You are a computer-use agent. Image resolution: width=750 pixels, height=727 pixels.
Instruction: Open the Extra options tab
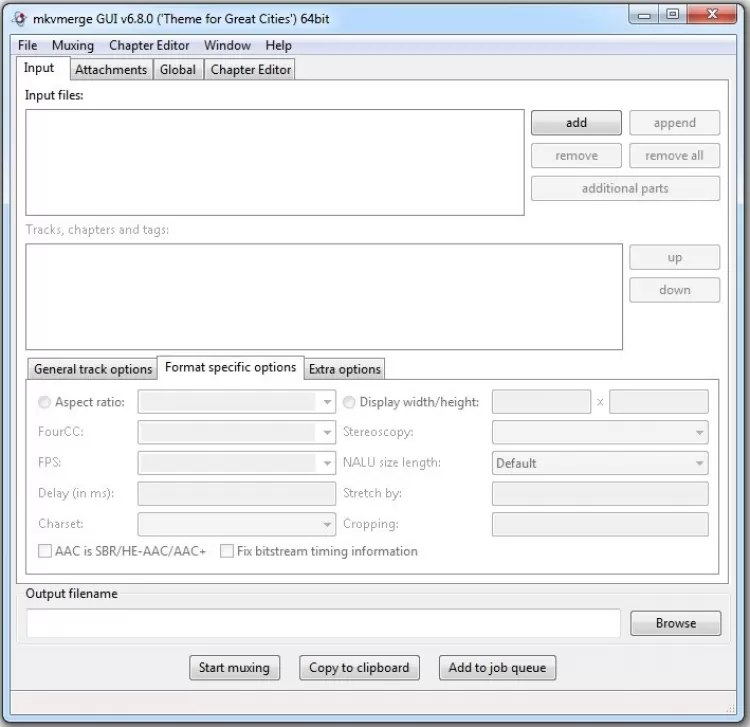click(344, 369)
